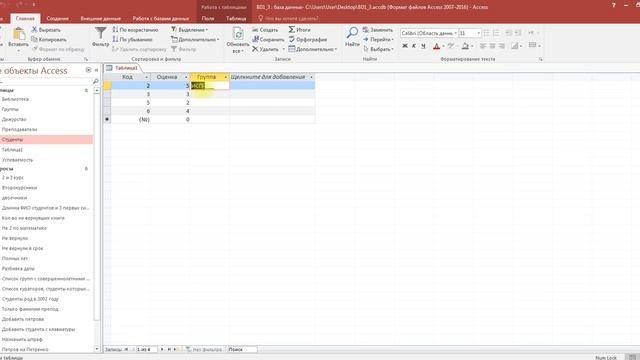Switch to Работа с базами данных tab
640x360 pixels.
pos(161,18)
